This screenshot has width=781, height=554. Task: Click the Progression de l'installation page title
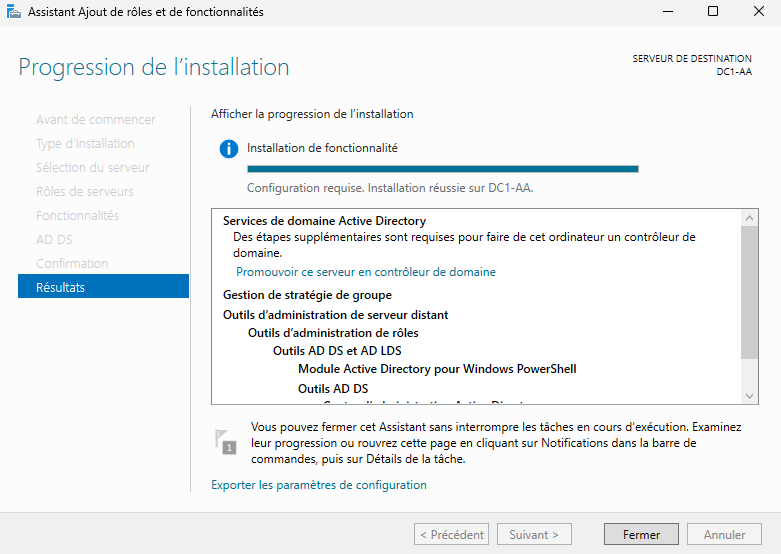click(x=154, y=67)
